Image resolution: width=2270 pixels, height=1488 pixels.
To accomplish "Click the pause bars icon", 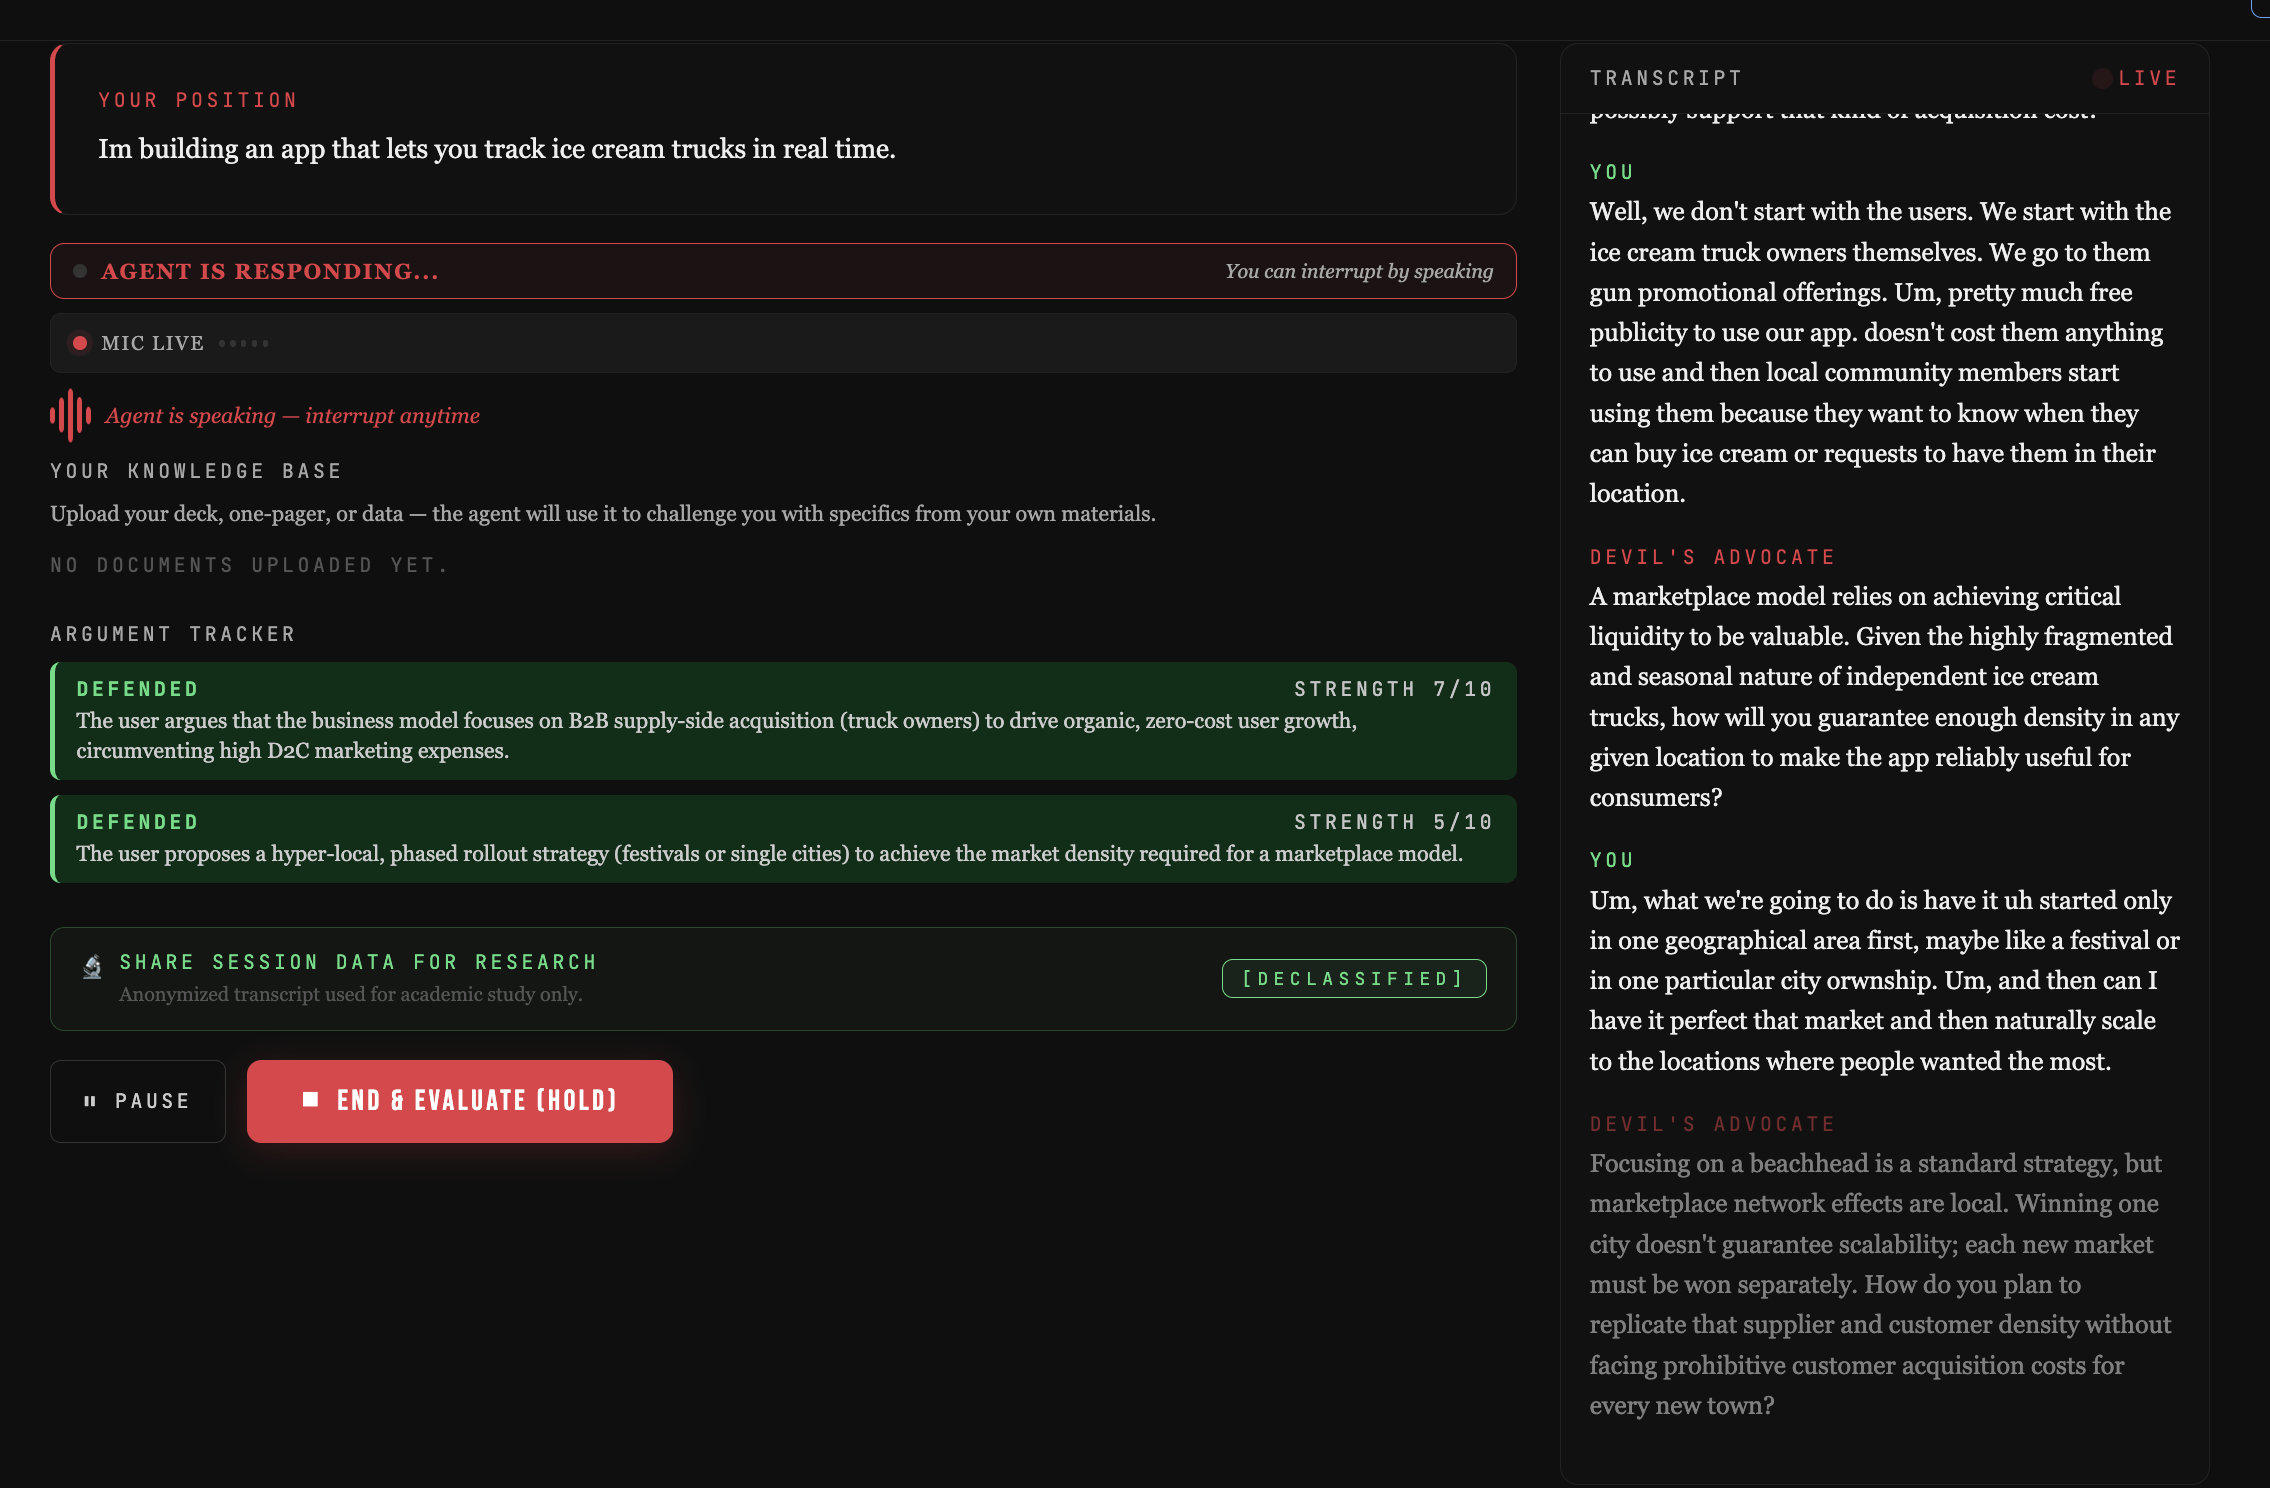I will [x=90, y=1101].
